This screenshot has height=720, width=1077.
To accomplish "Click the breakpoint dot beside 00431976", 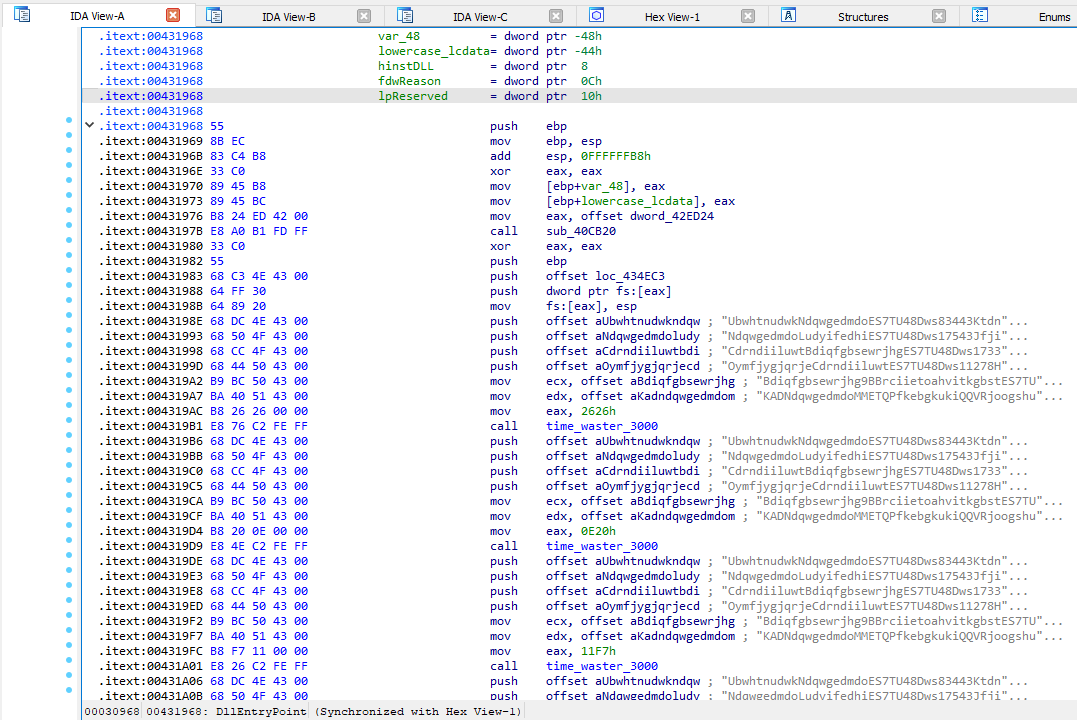I will 69,210.
